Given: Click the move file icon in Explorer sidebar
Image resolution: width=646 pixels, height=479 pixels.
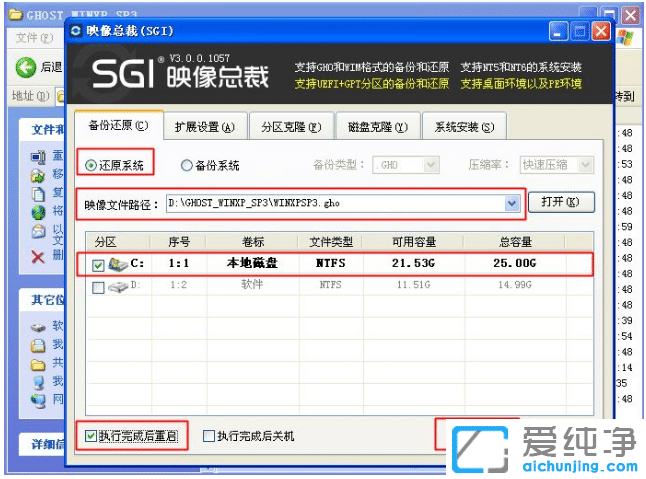Looking at the screenshot, I should [x=38, y=175].
